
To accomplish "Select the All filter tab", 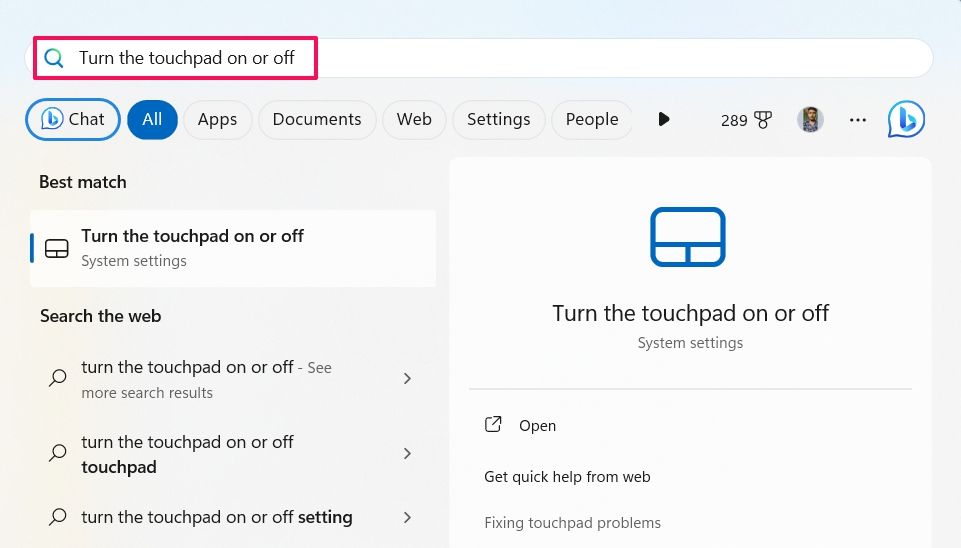I will [152, 119].
